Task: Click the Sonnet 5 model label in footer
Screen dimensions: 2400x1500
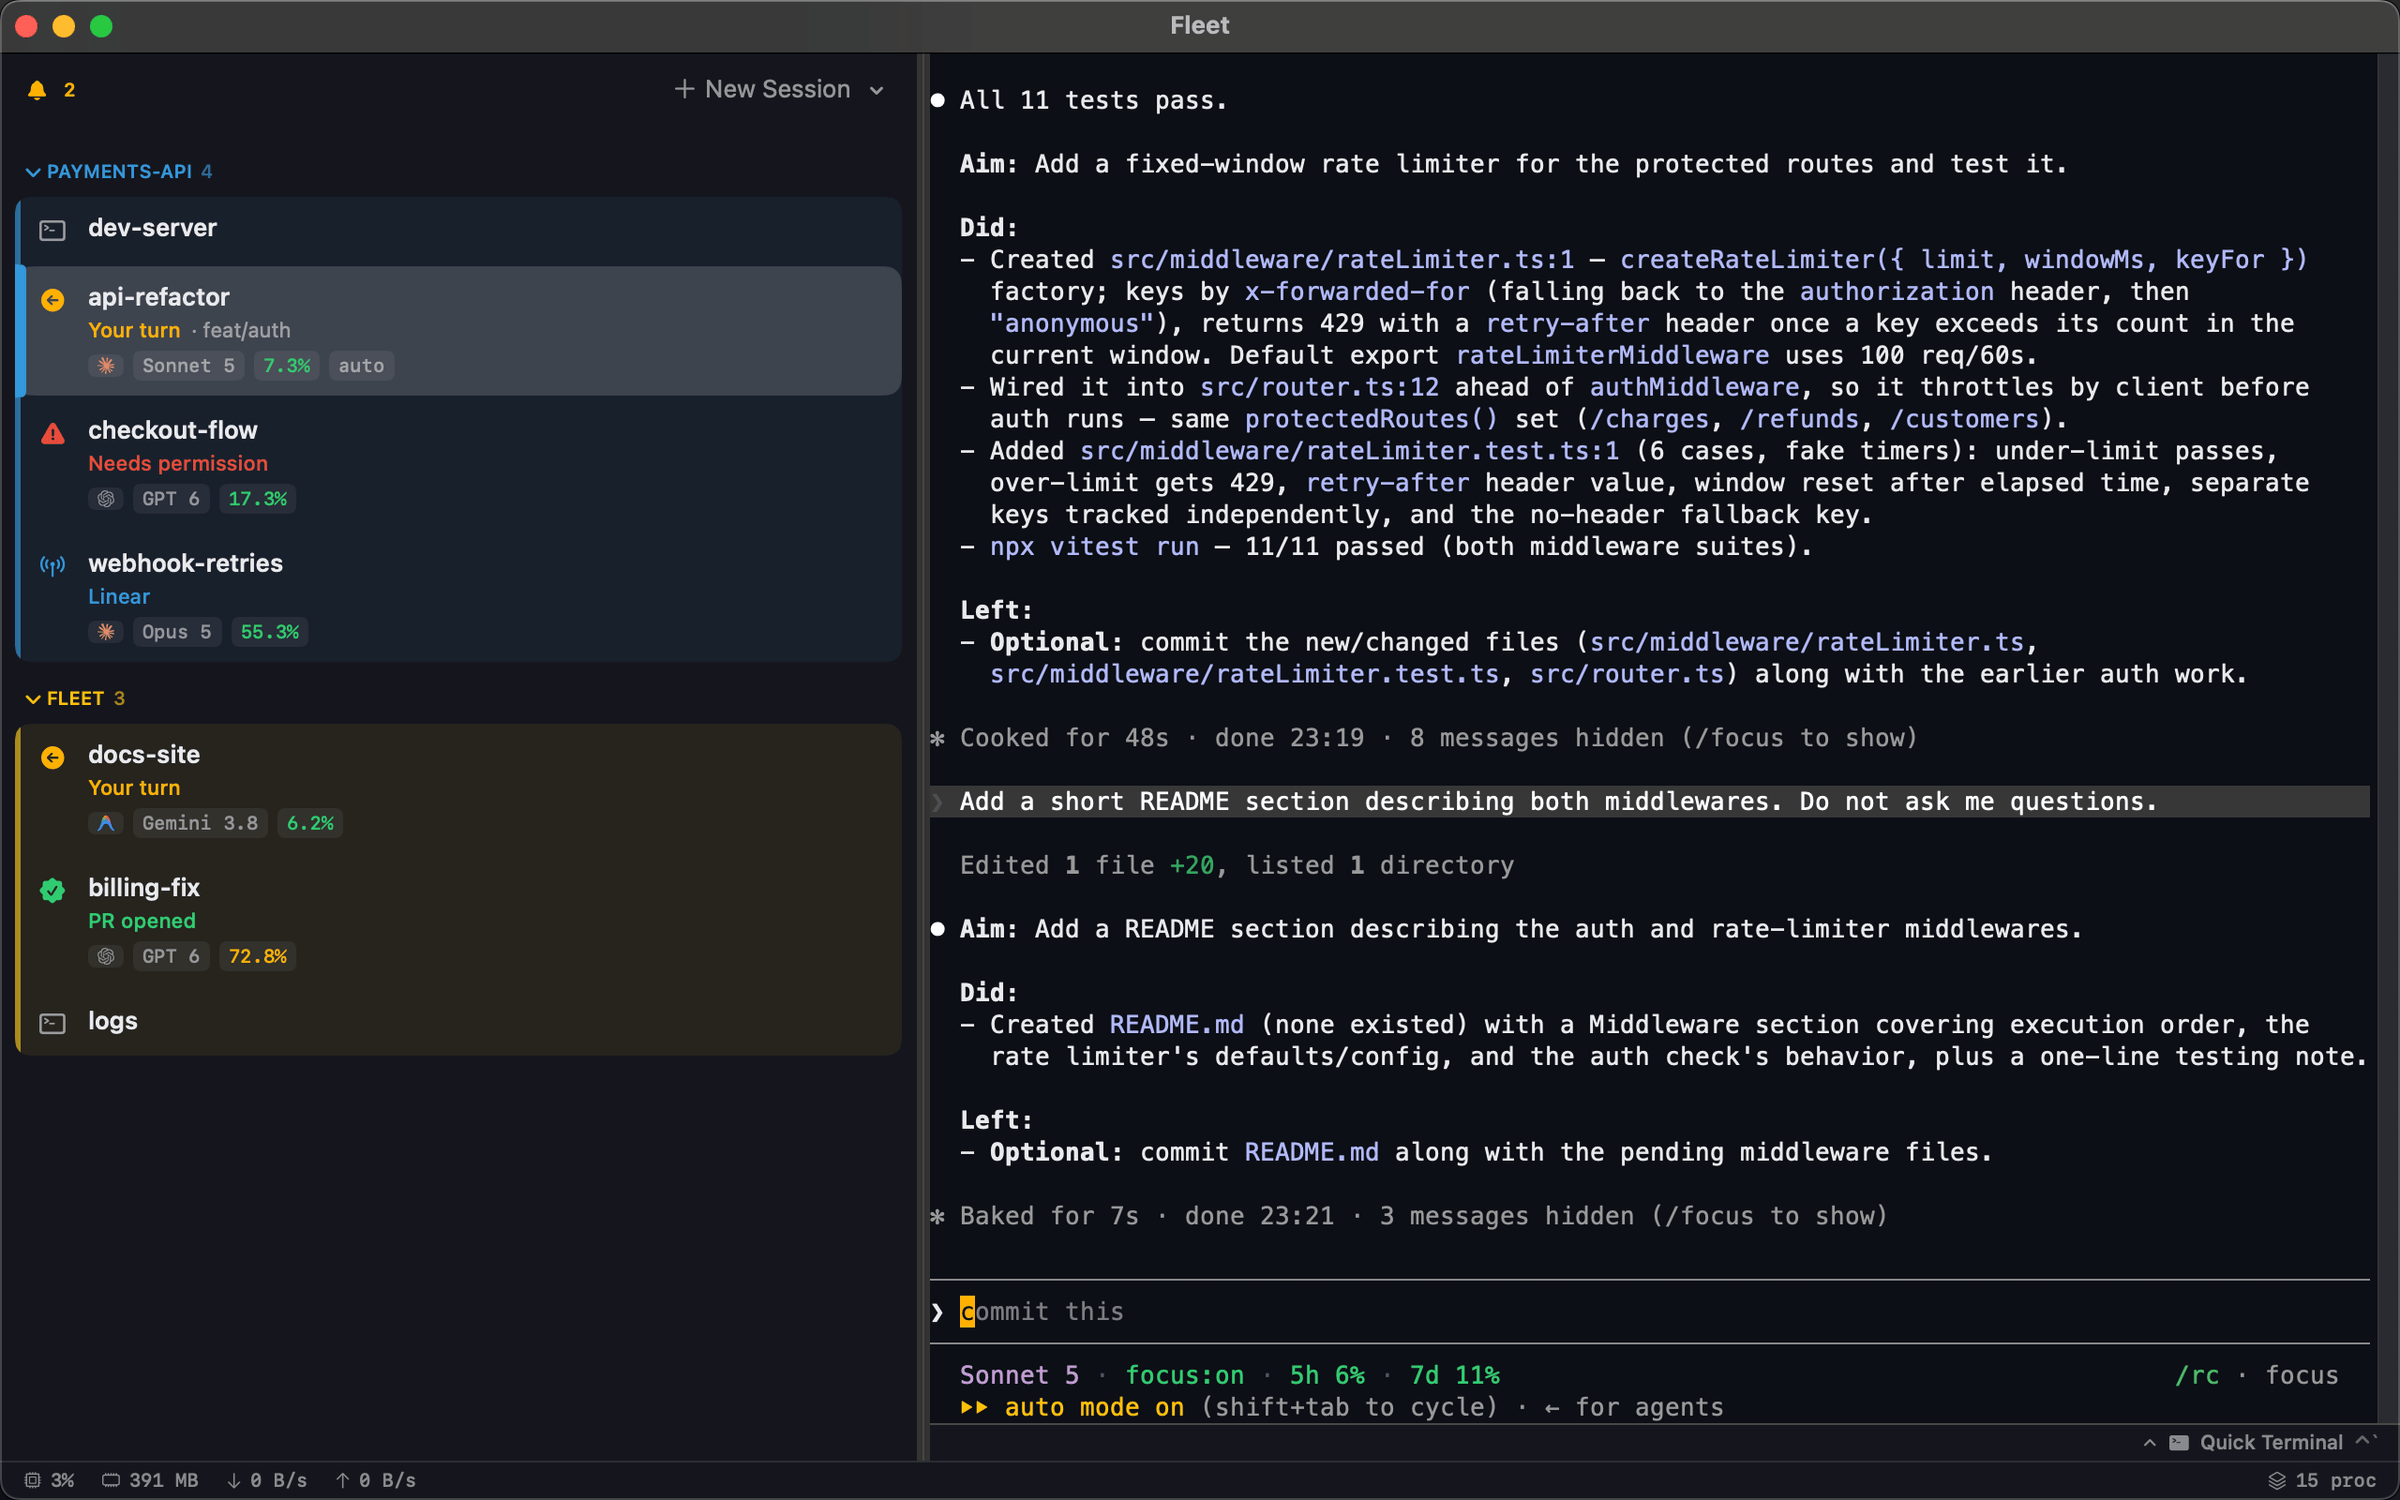Action: point(1019,1375)
